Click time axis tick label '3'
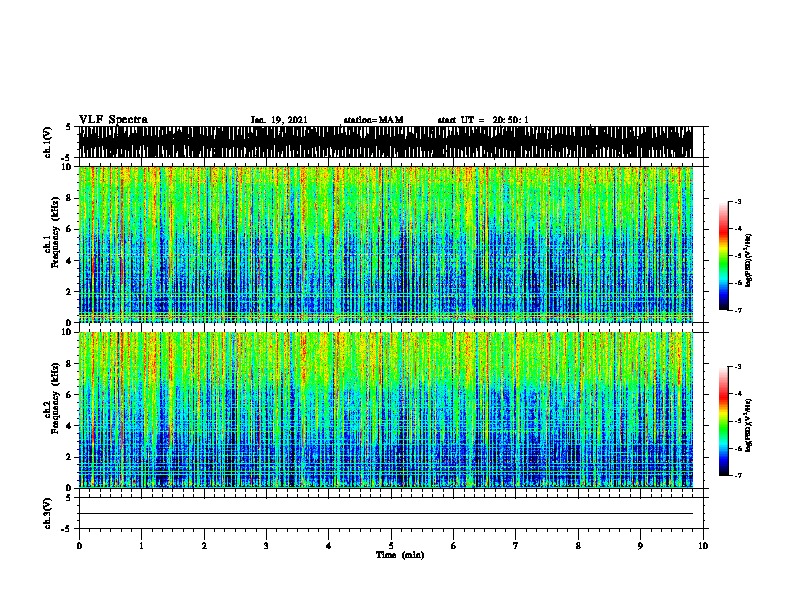 click(x=266, y=546)
